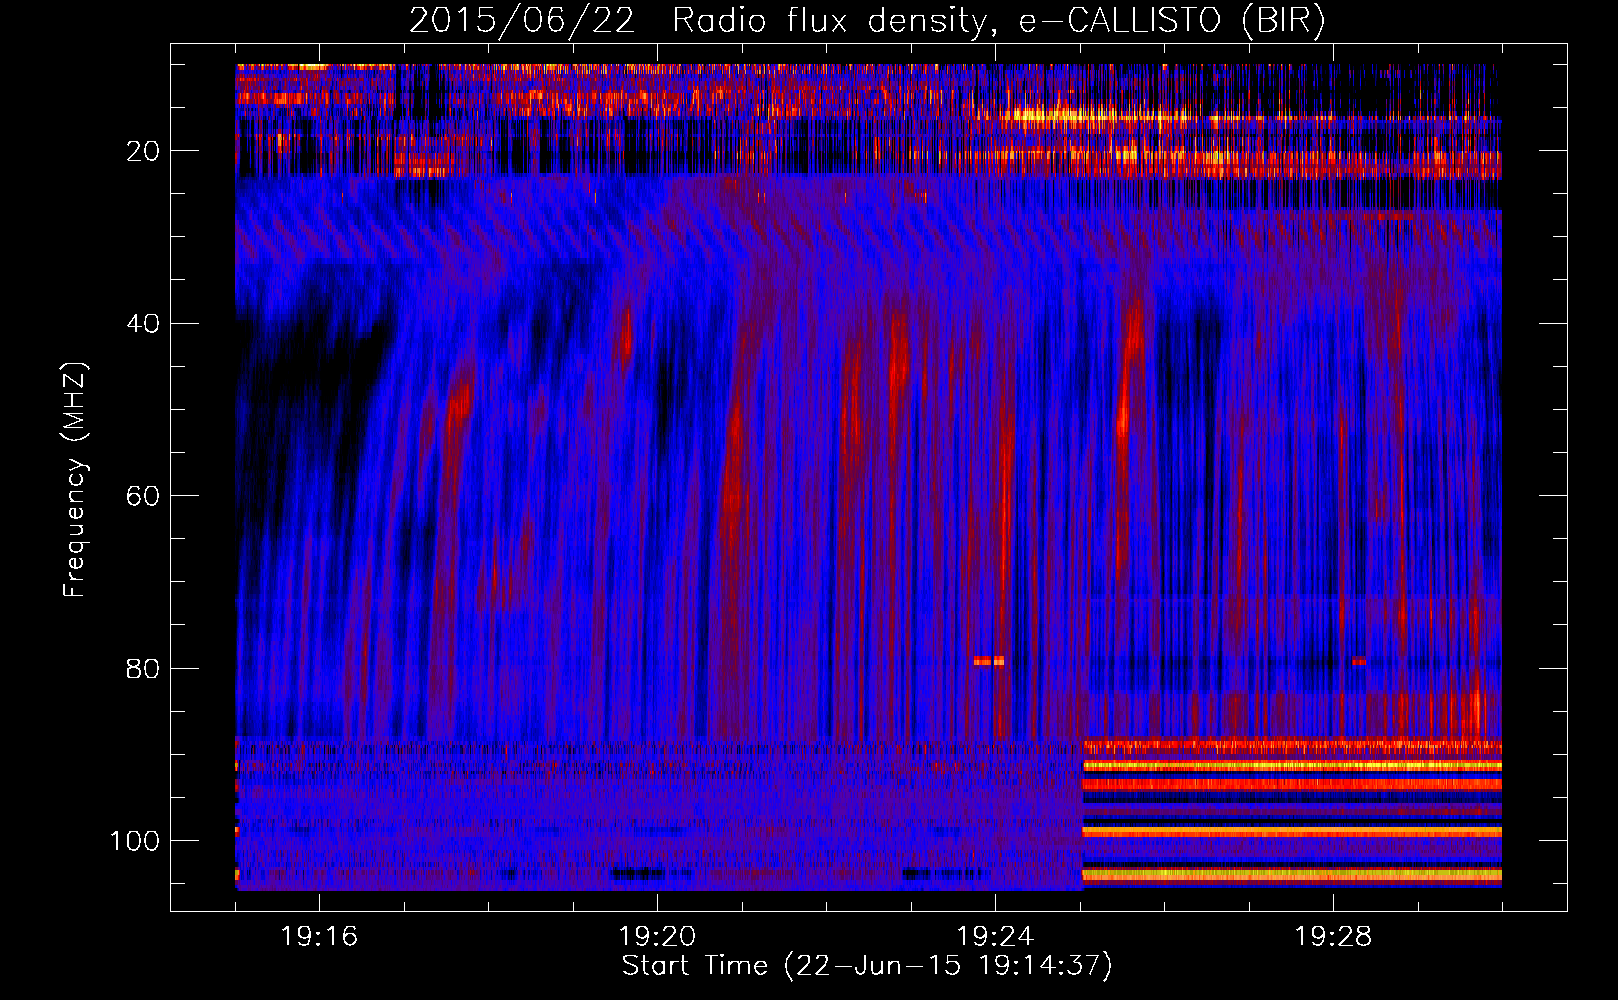This screenshot has height=1000, width=1618.
Task: Click the 'Frequency (MHZ)' axis label
Action: coord(75,480)
